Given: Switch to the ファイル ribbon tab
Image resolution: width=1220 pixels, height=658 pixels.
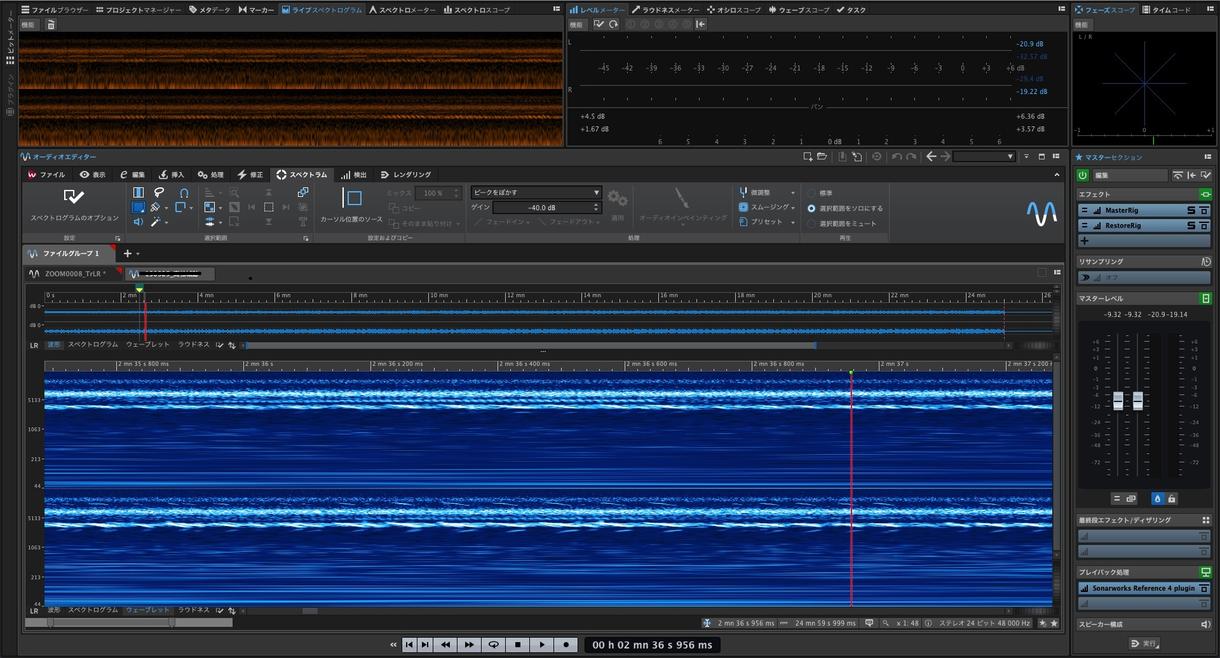Looking at the screenshot, I should 46,174.
